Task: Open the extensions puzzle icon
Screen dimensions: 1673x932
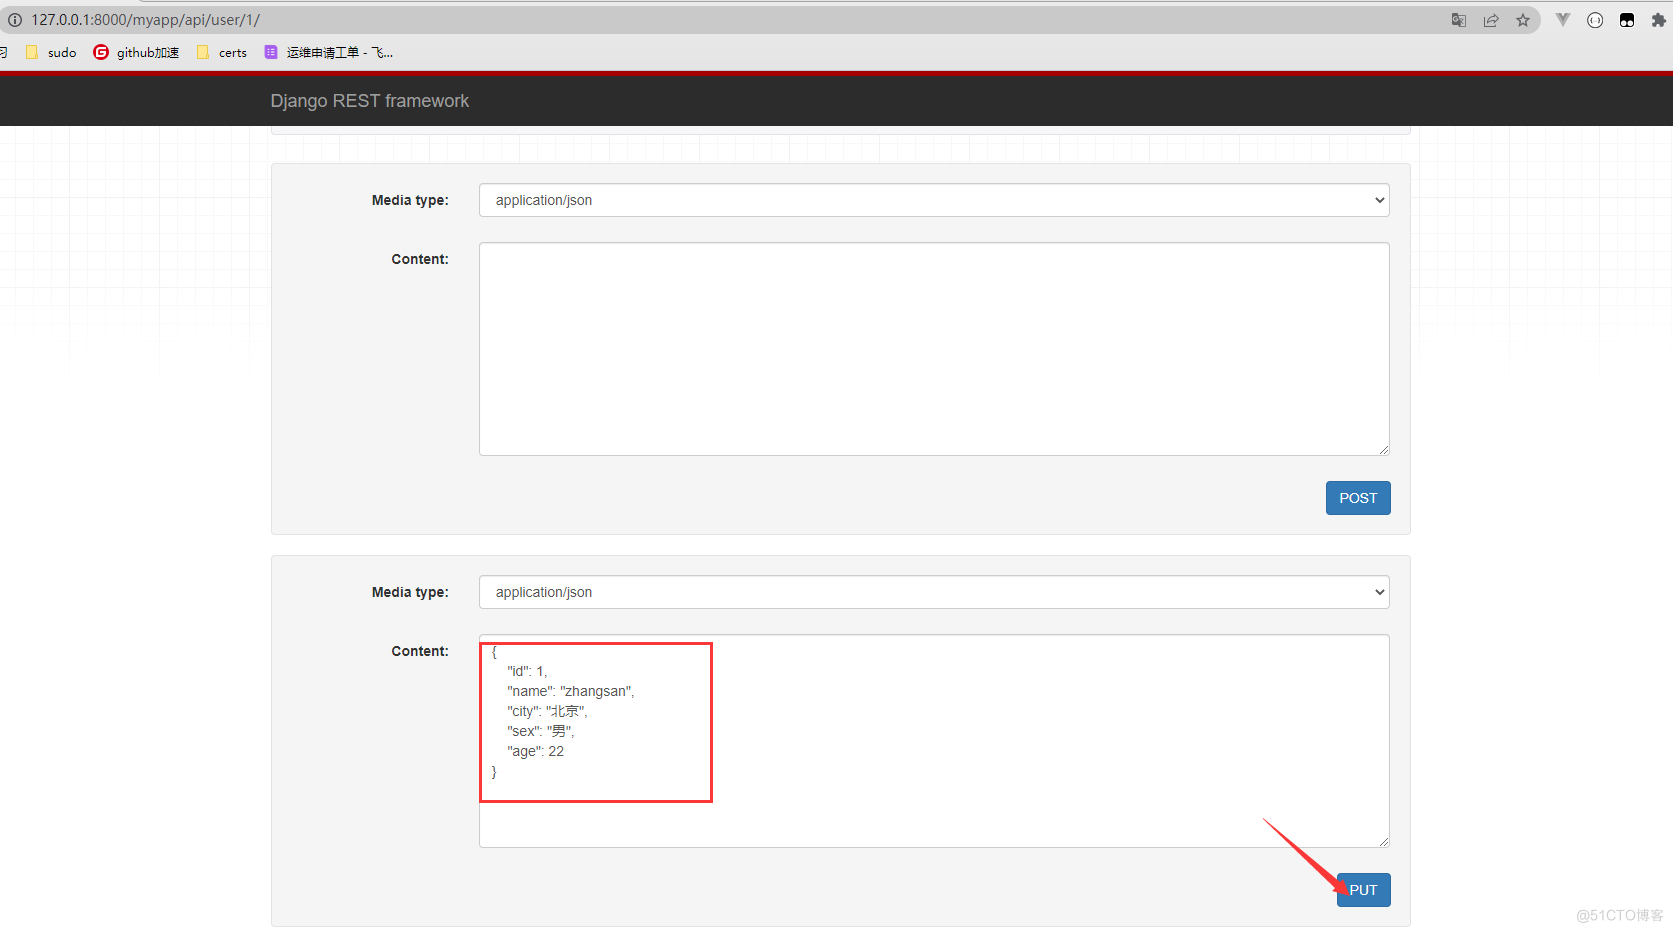Action: (1659, 20)
